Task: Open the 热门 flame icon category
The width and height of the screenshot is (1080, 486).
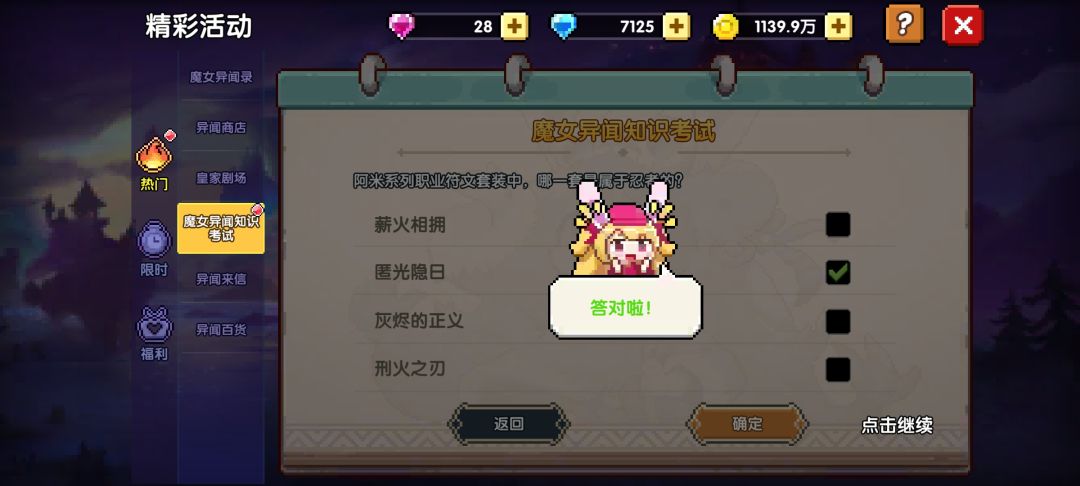Action: coord(154,162)
